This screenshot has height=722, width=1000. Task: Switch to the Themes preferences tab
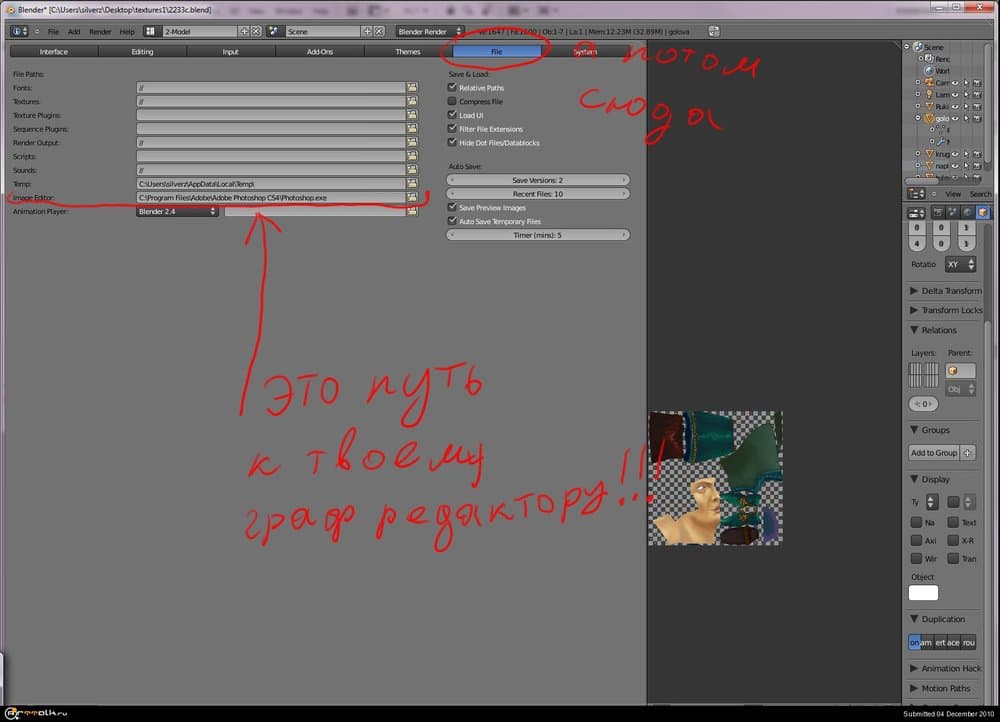point(408,51)
